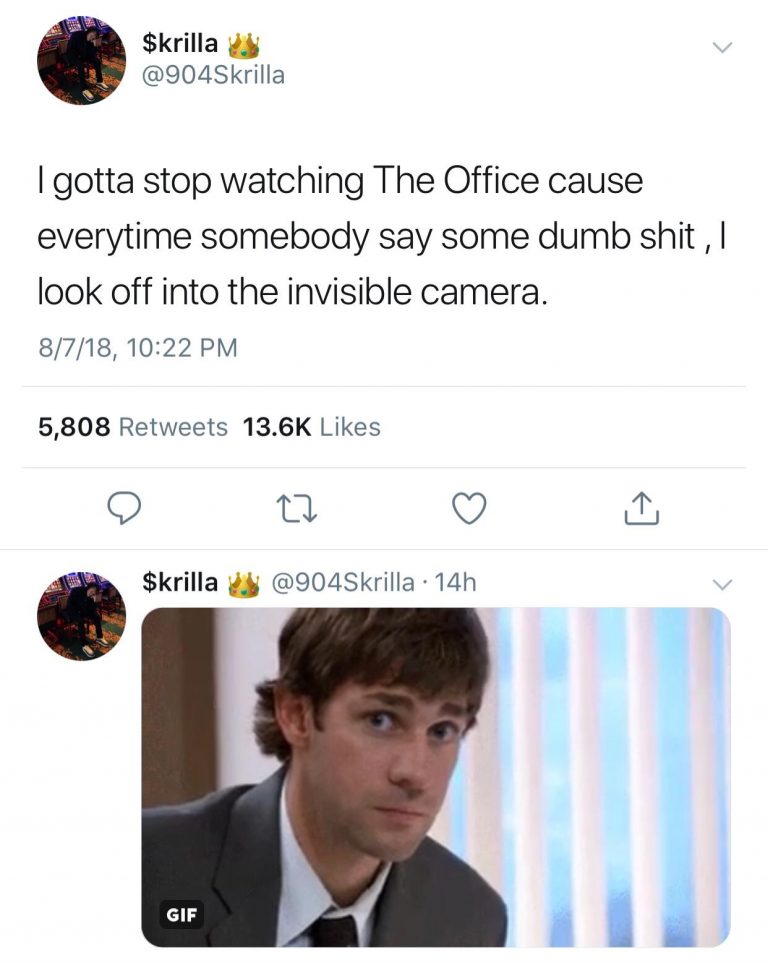The image size is (768, 963).
Task: Select the tweet text about The Office
Action: coord(382,236)
